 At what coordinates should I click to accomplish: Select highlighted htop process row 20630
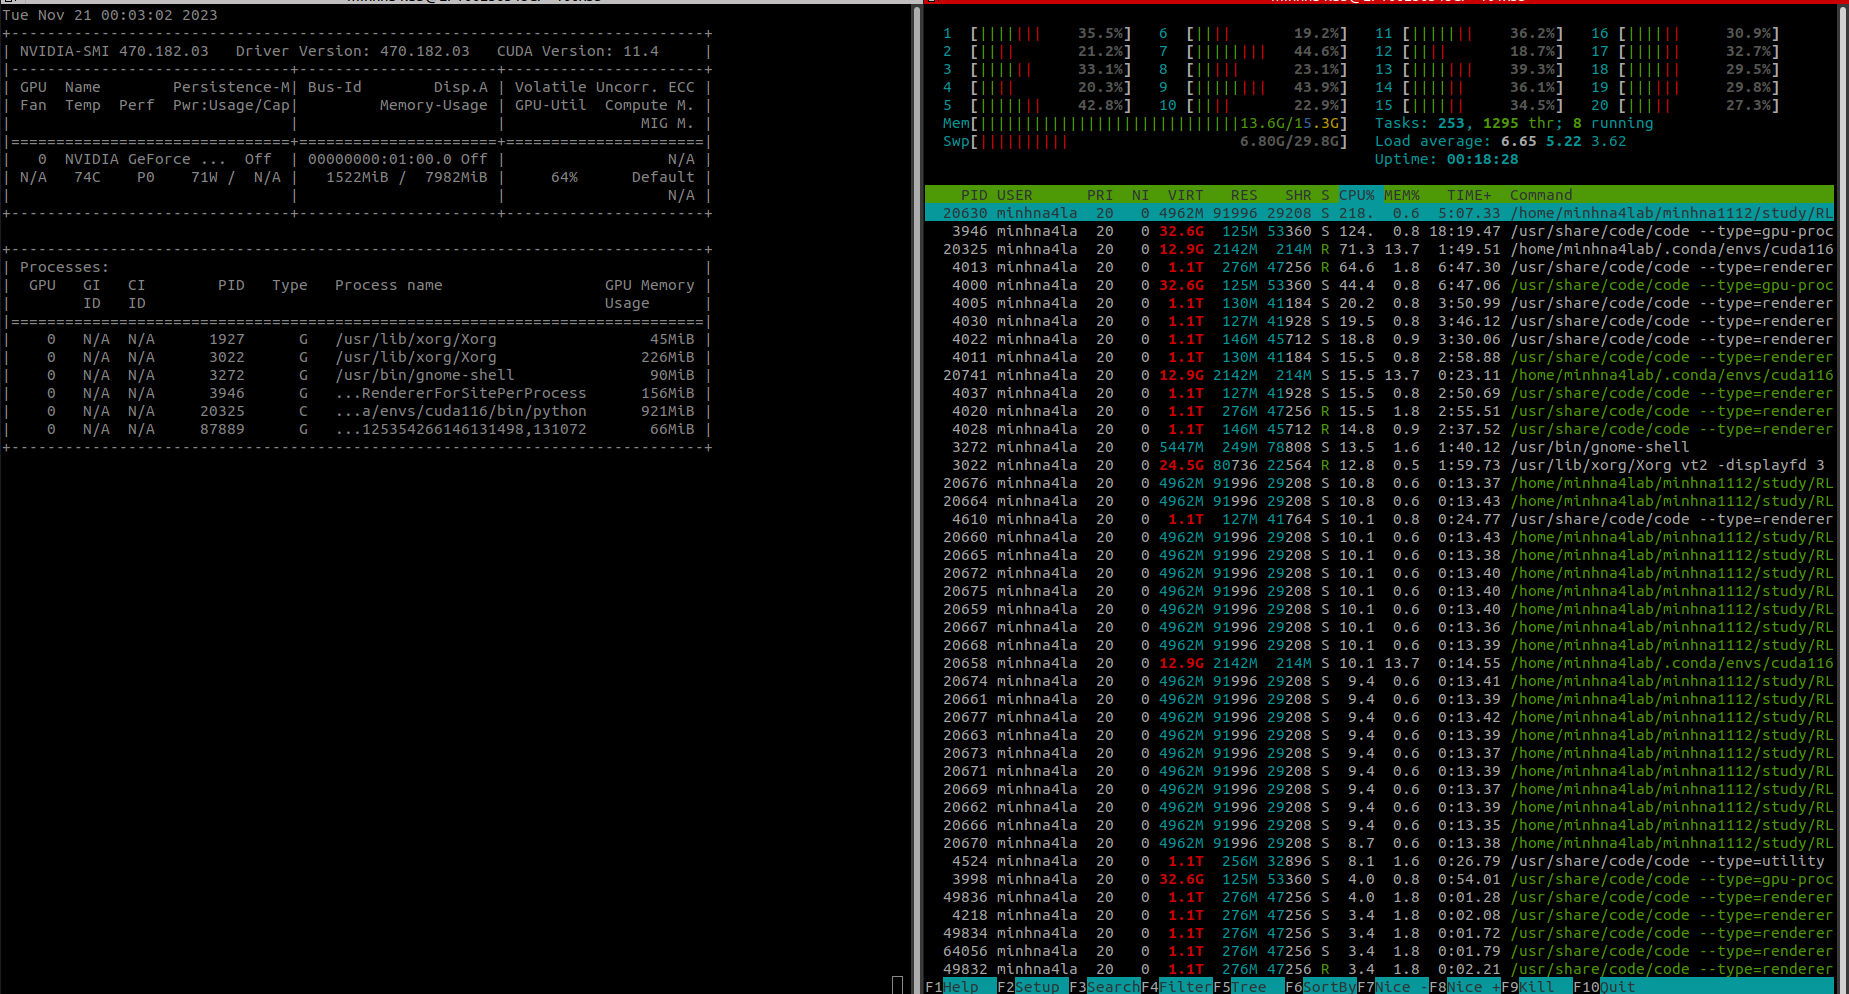1380,213
